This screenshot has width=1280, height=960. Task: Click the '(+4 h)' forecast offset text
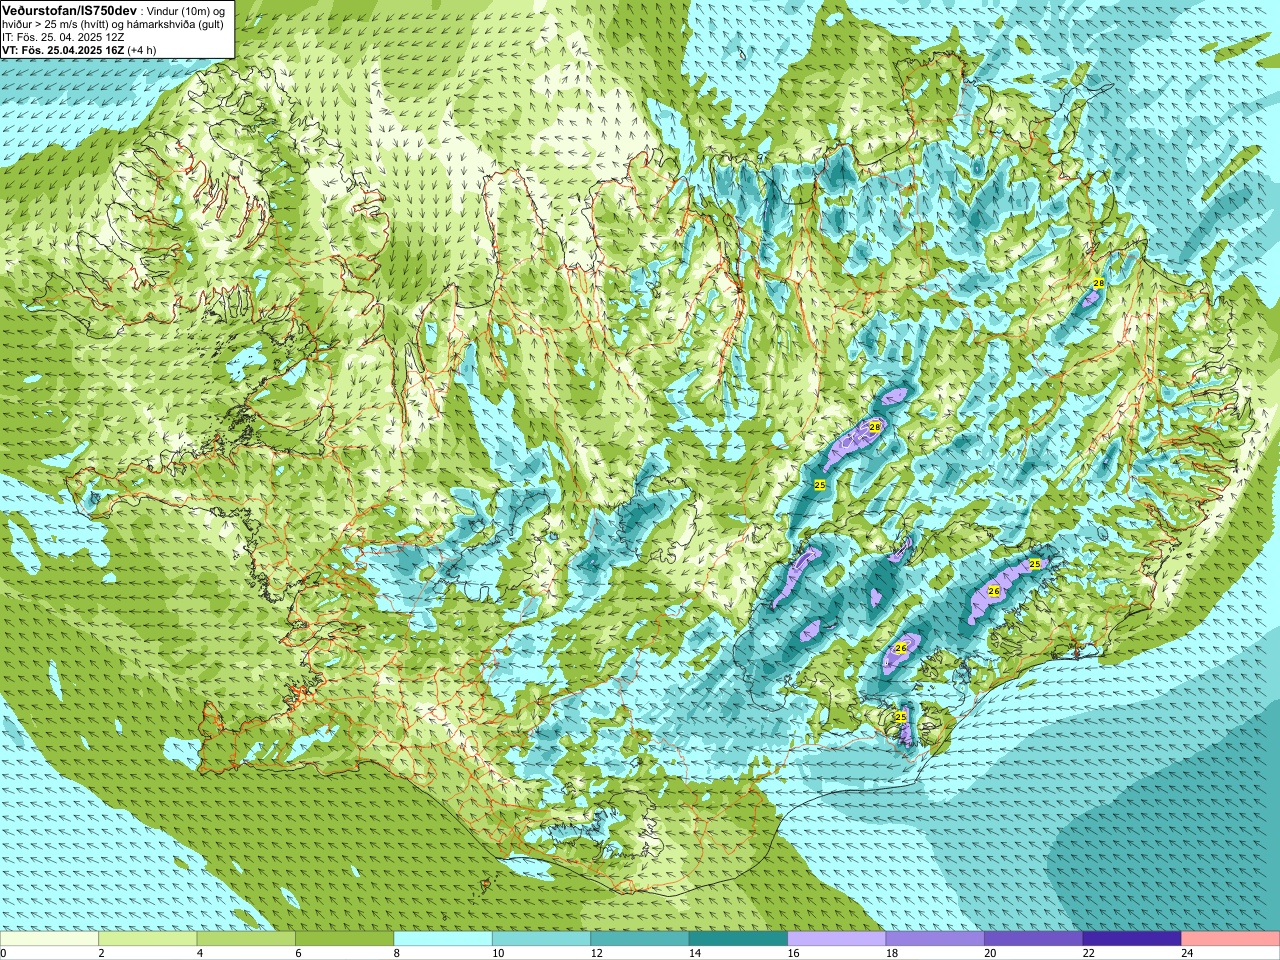pyautogui.click(x=144, y=49)
